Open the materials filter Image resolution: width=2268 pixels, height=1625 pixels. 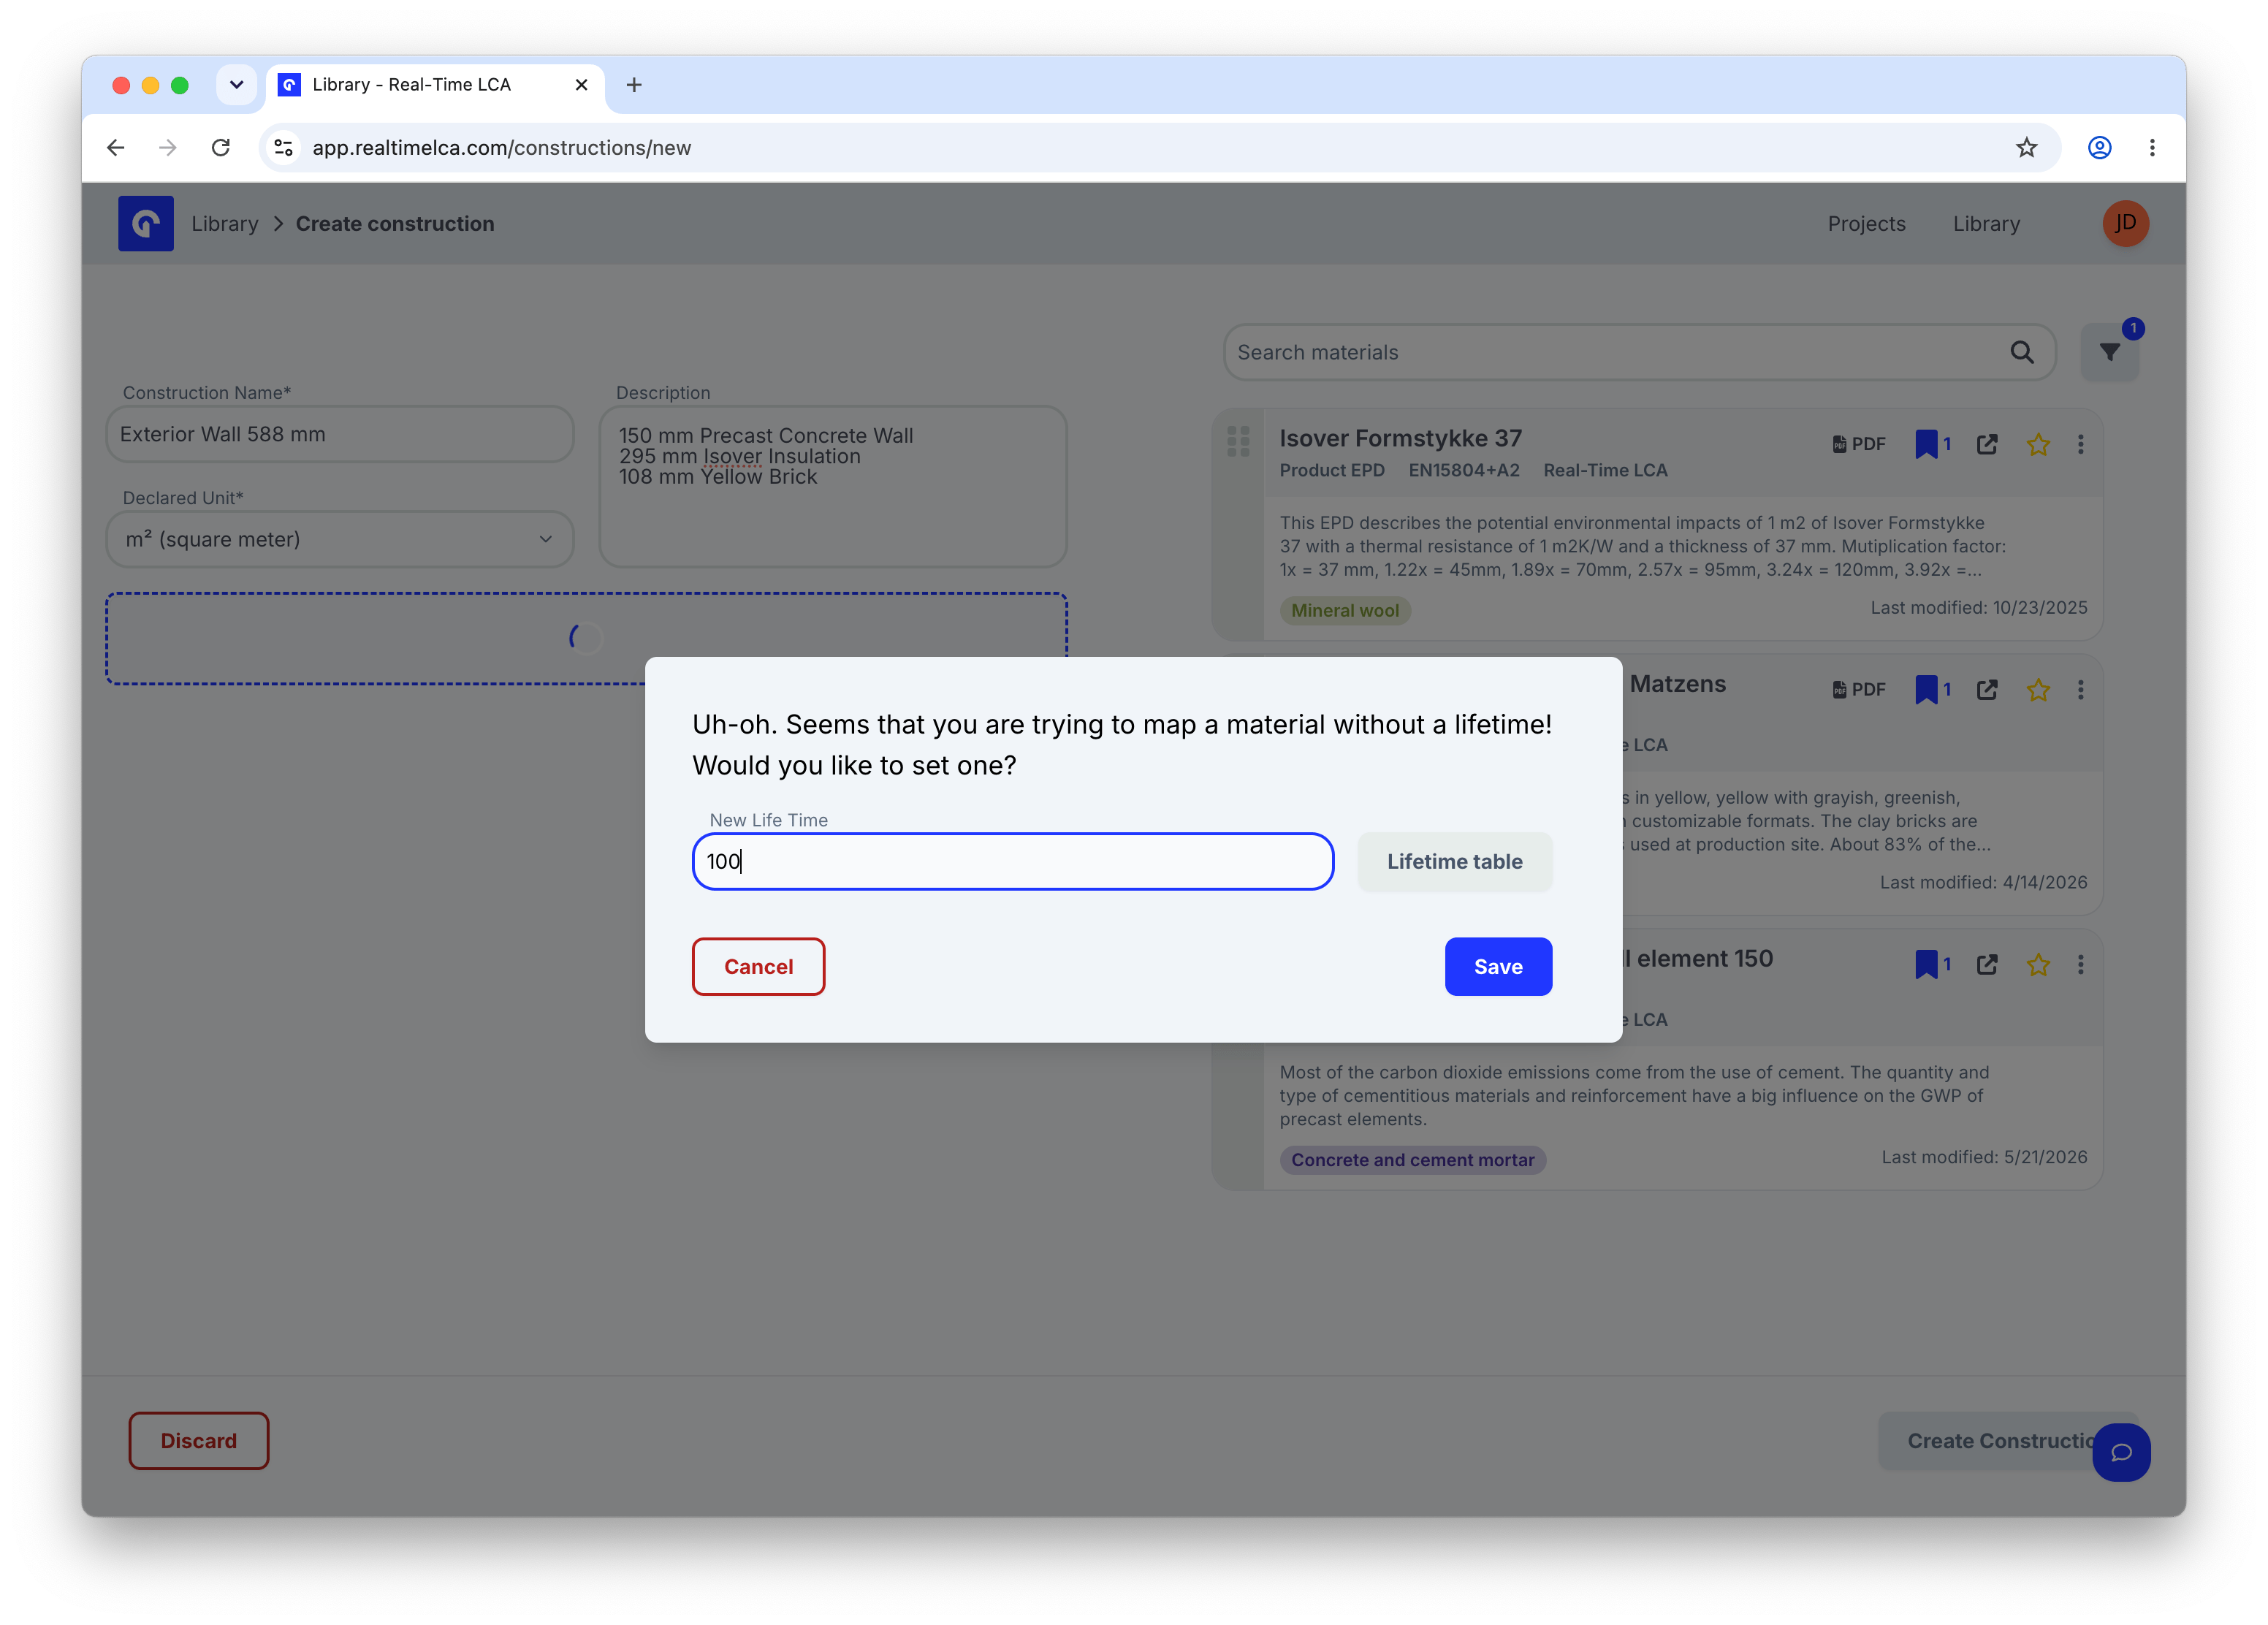pyautogui.click(x=2109, y=352)
